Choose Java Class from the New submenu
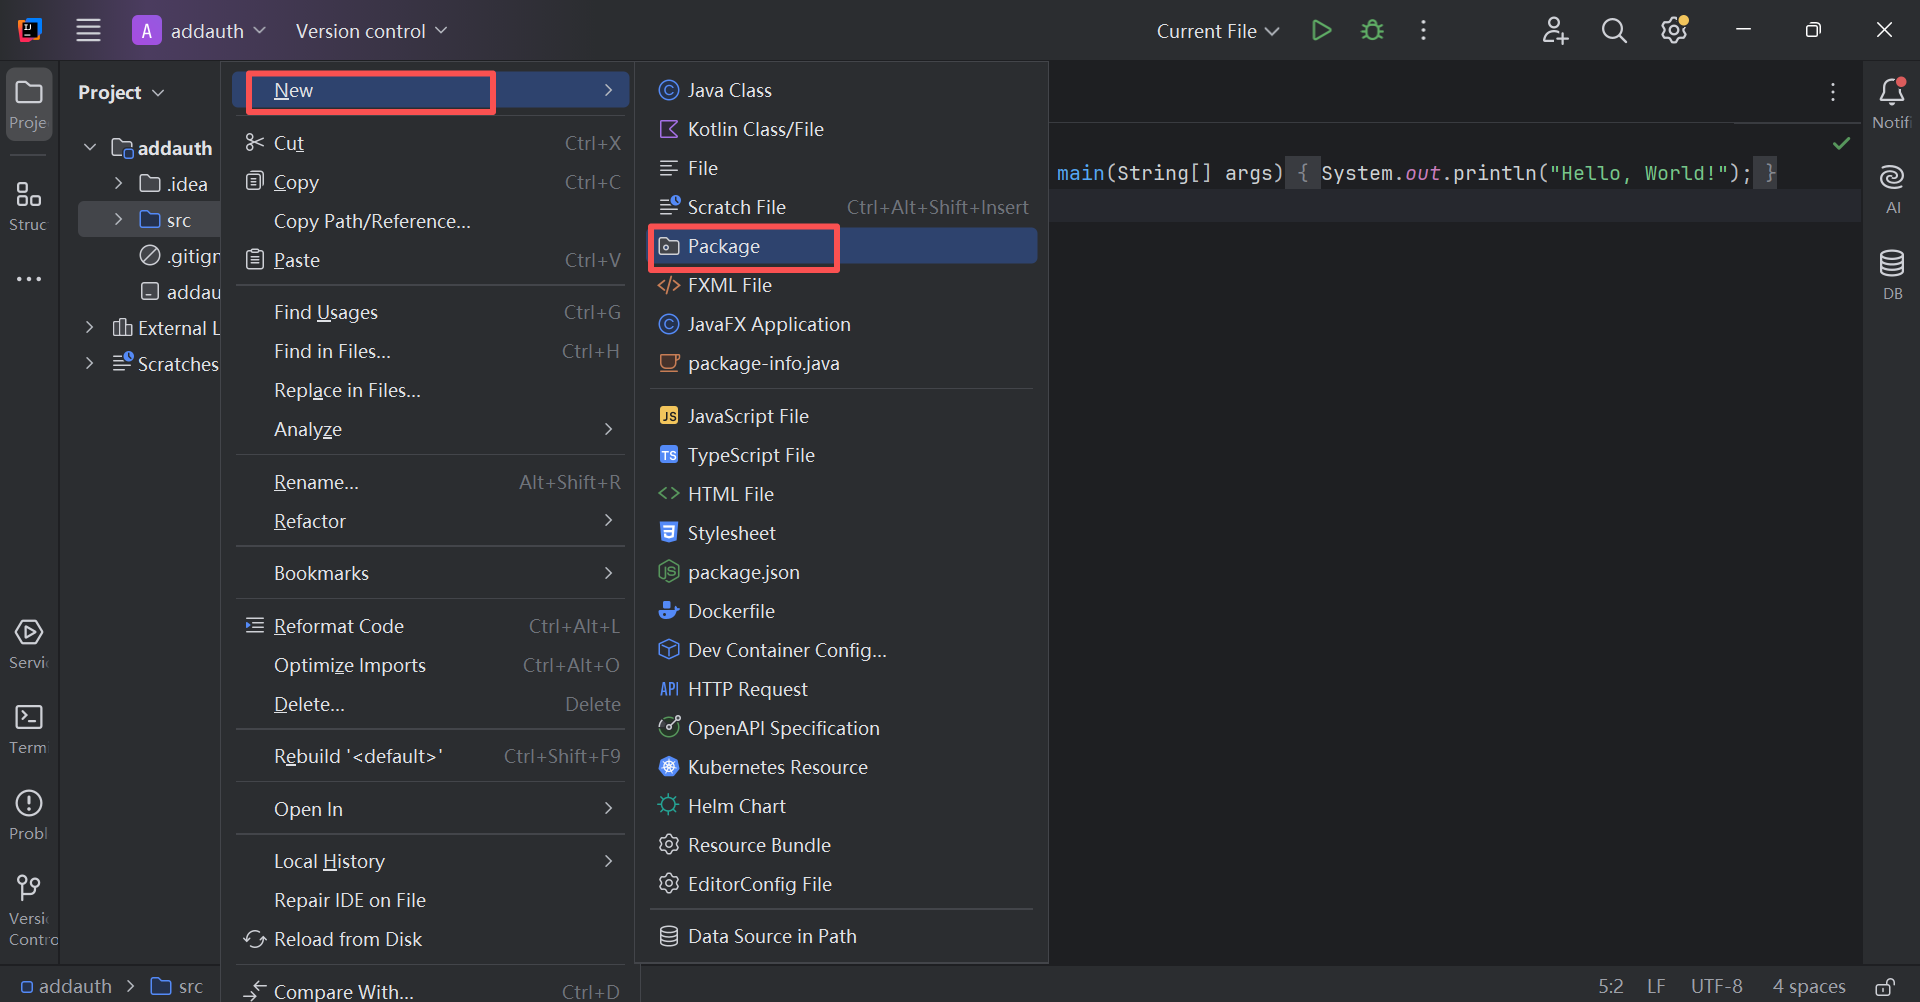The image size is (1920, 1002). 729,90
